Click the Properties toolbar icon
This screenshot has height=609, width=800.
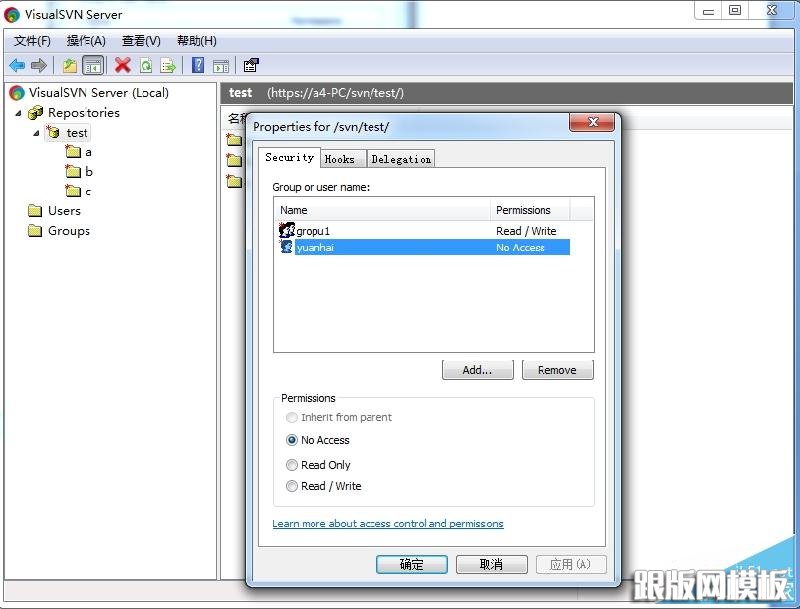coord(251,65)
